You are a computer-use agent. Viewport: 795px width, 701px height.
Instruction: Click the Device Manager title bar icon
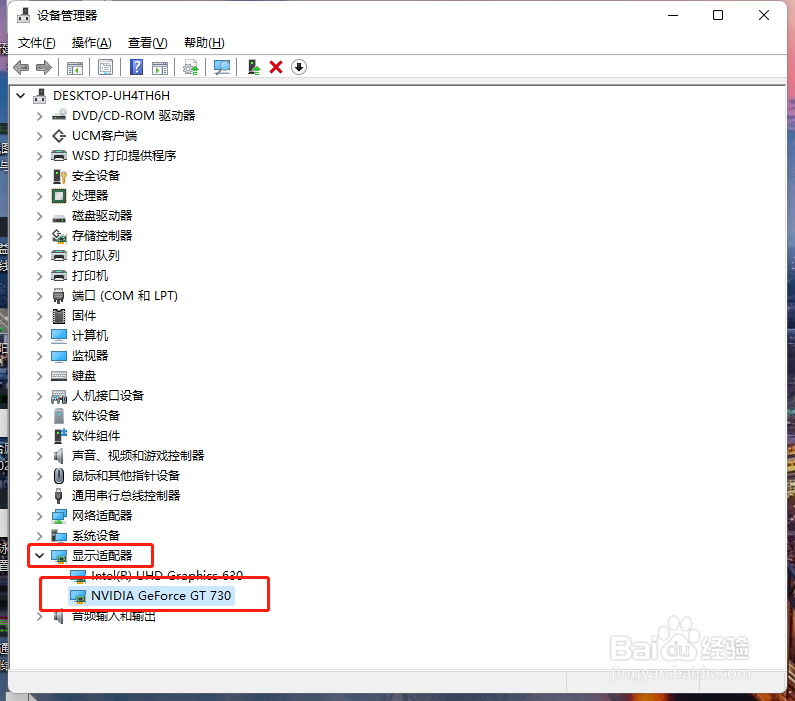tap(23, 15)
